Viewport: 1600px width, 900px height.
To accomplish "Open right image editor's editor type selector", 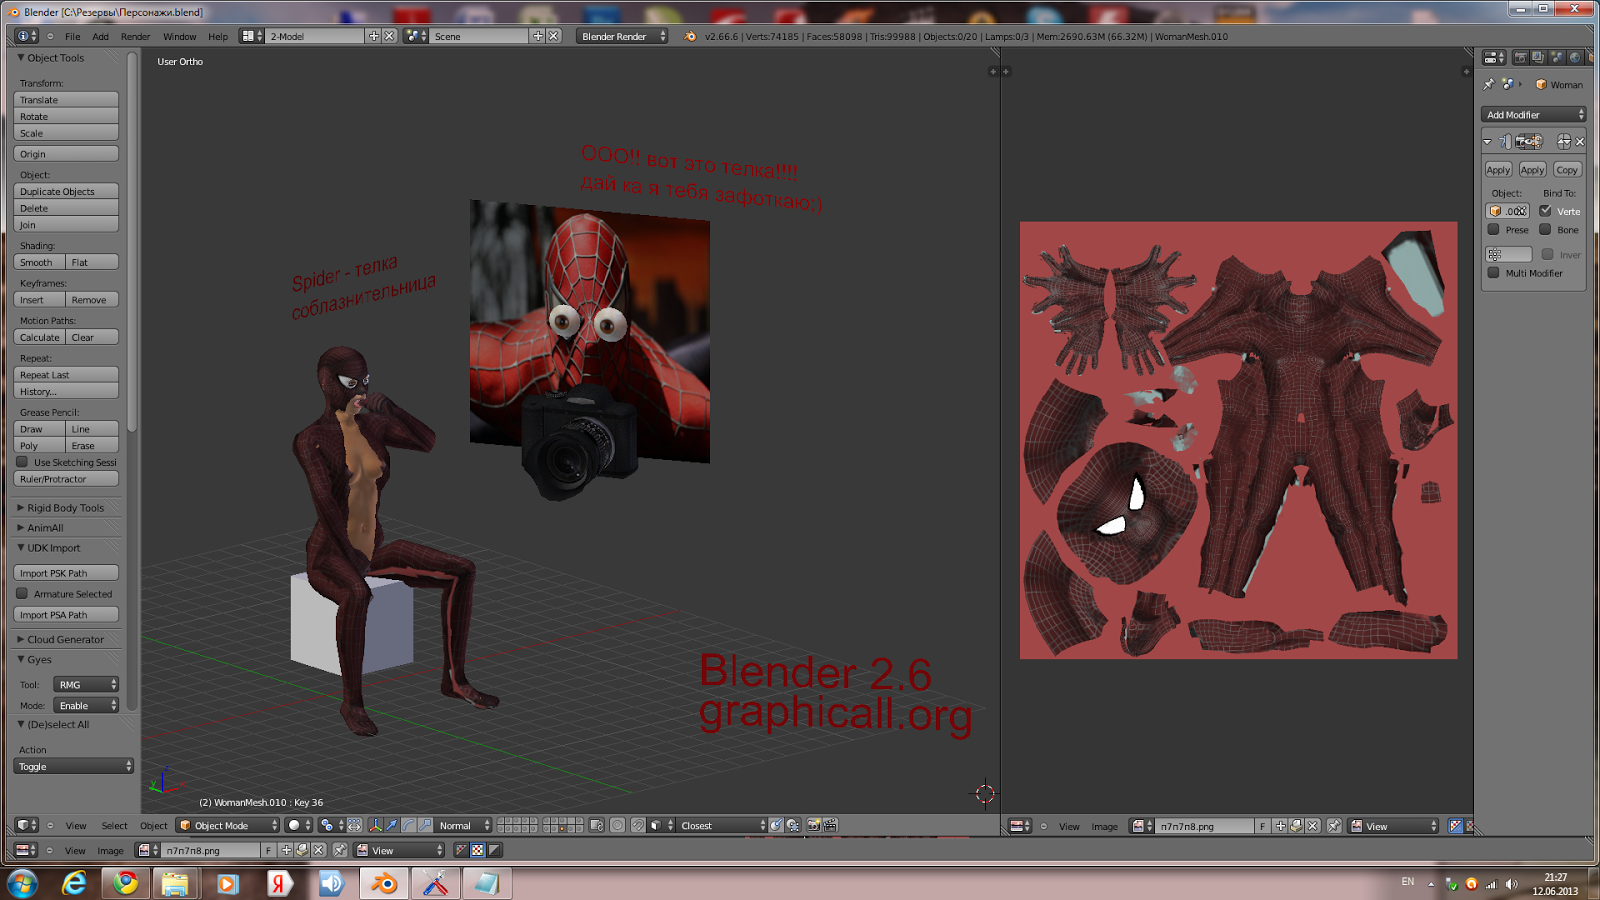I will click(1020, 826).
